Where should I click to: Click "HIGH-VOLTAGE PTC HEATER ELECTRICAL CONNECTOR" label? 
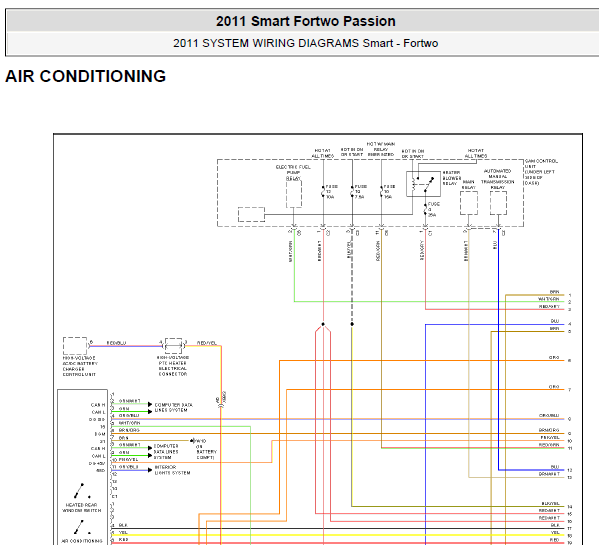[173, 366]
